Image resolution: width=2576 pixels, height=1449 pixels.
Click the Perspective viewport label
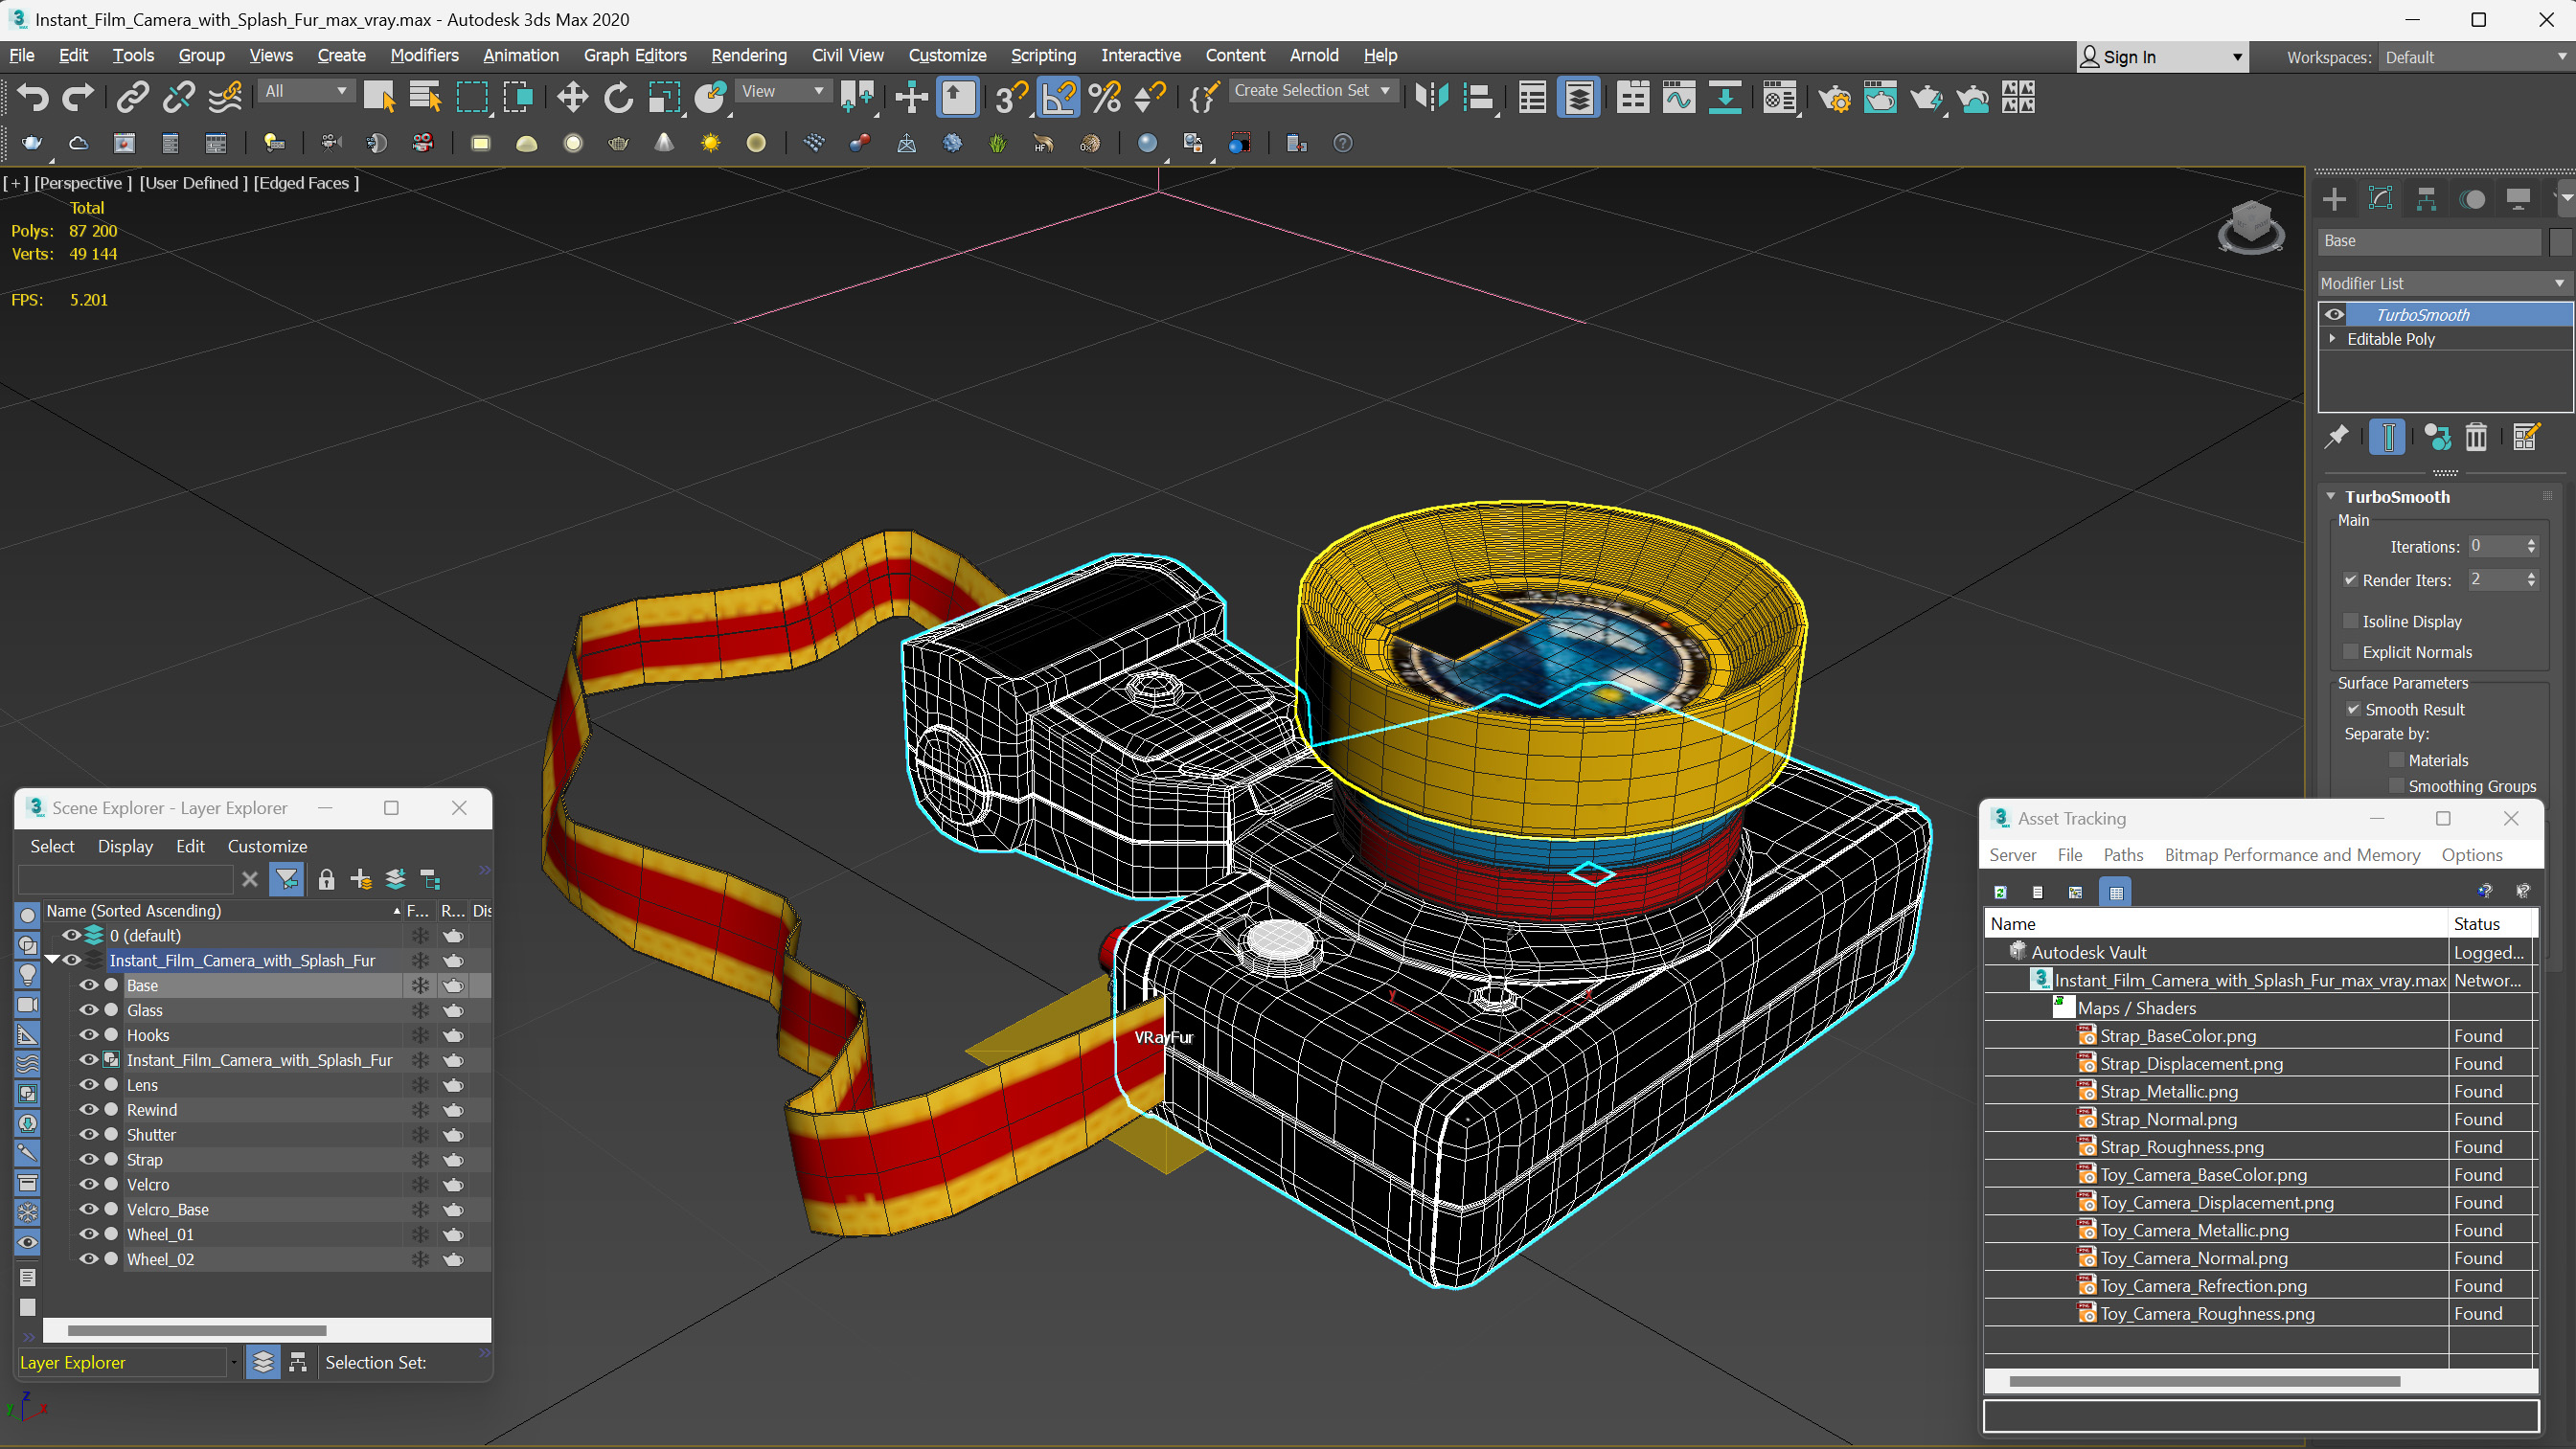pyautogui.click(x=84, y=182)
